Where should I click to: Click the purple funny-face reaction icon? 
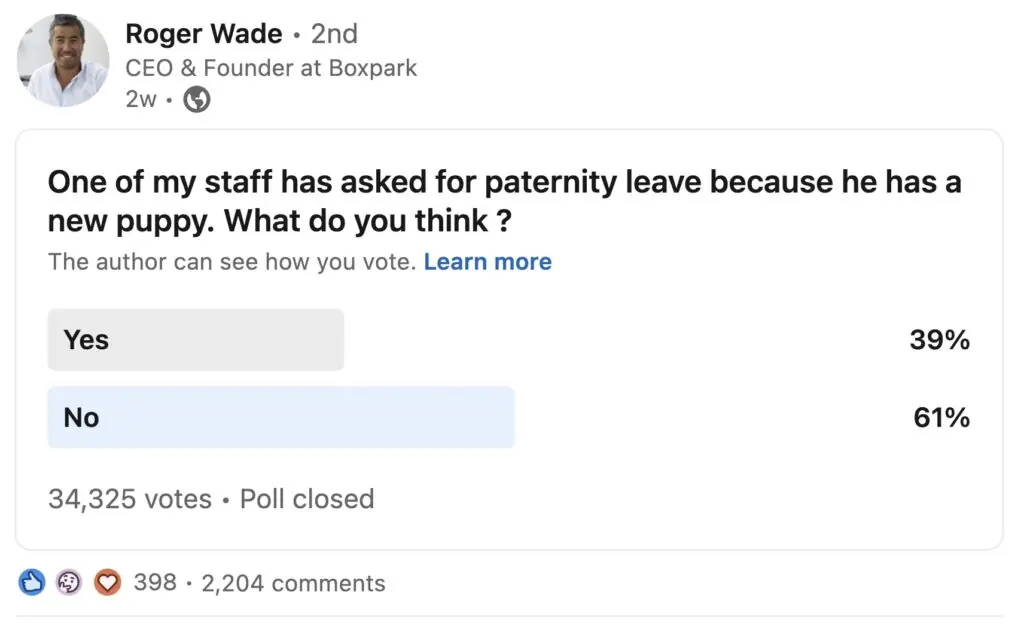[69, 582]
